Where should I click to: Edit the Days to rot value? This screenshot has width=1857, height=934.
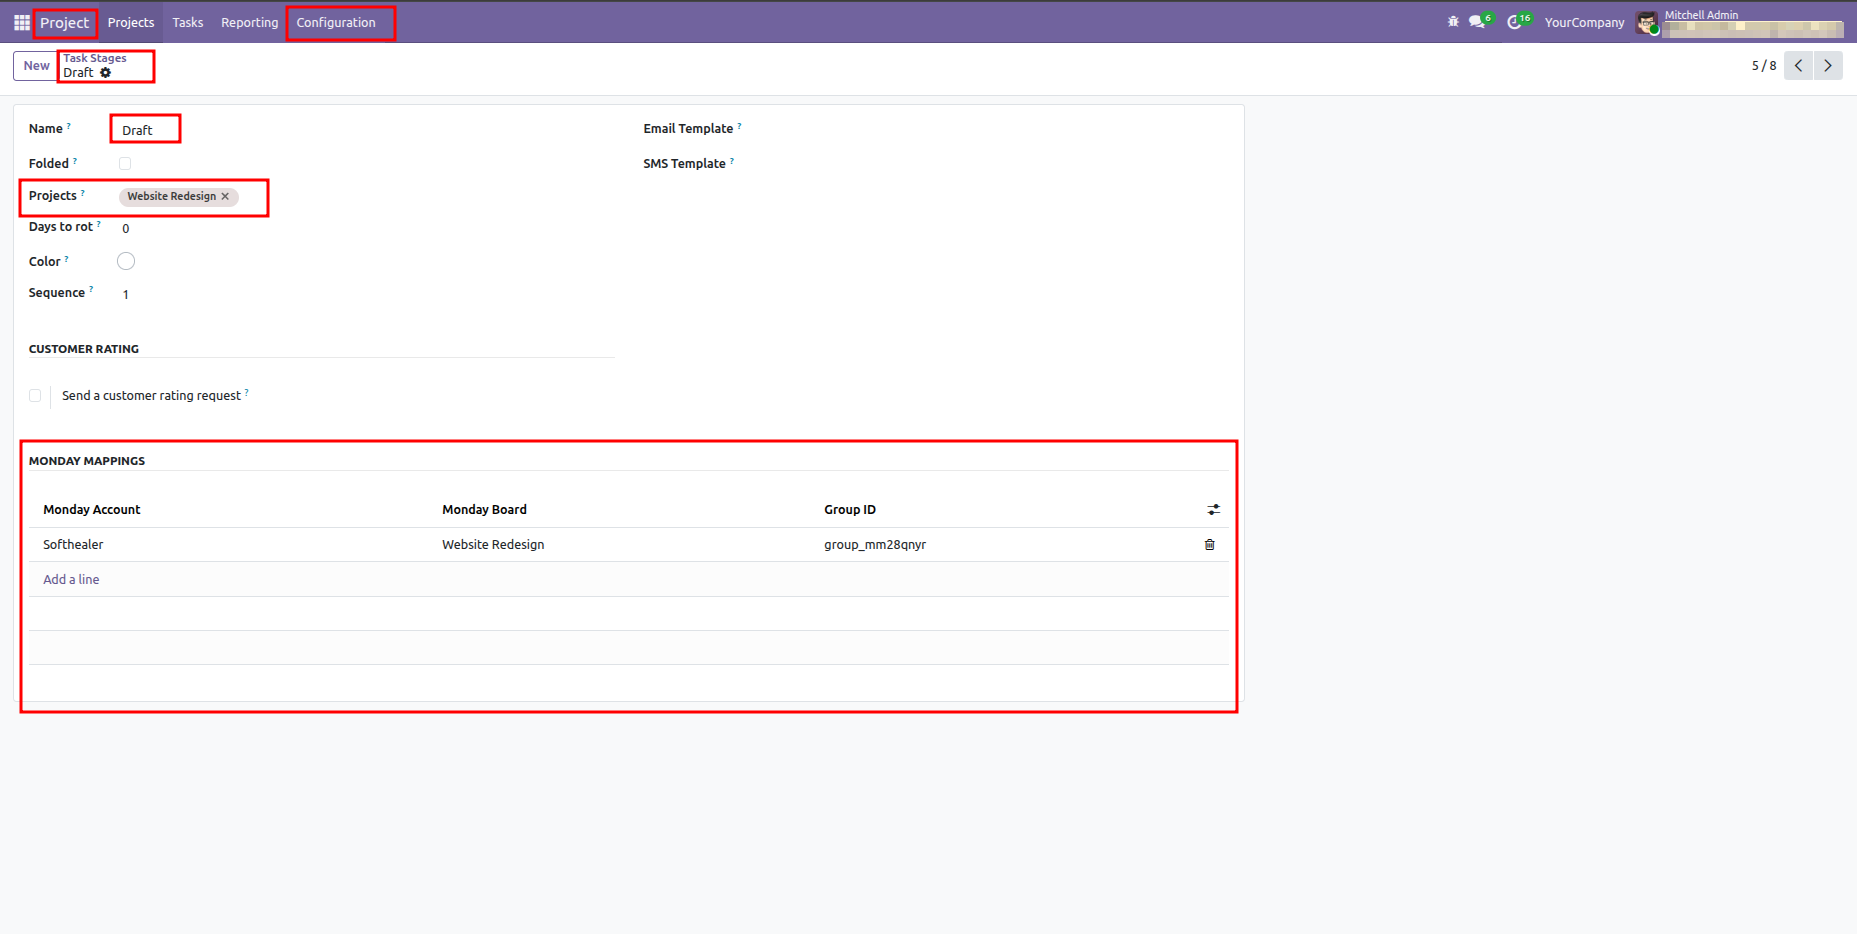[366, 228]
